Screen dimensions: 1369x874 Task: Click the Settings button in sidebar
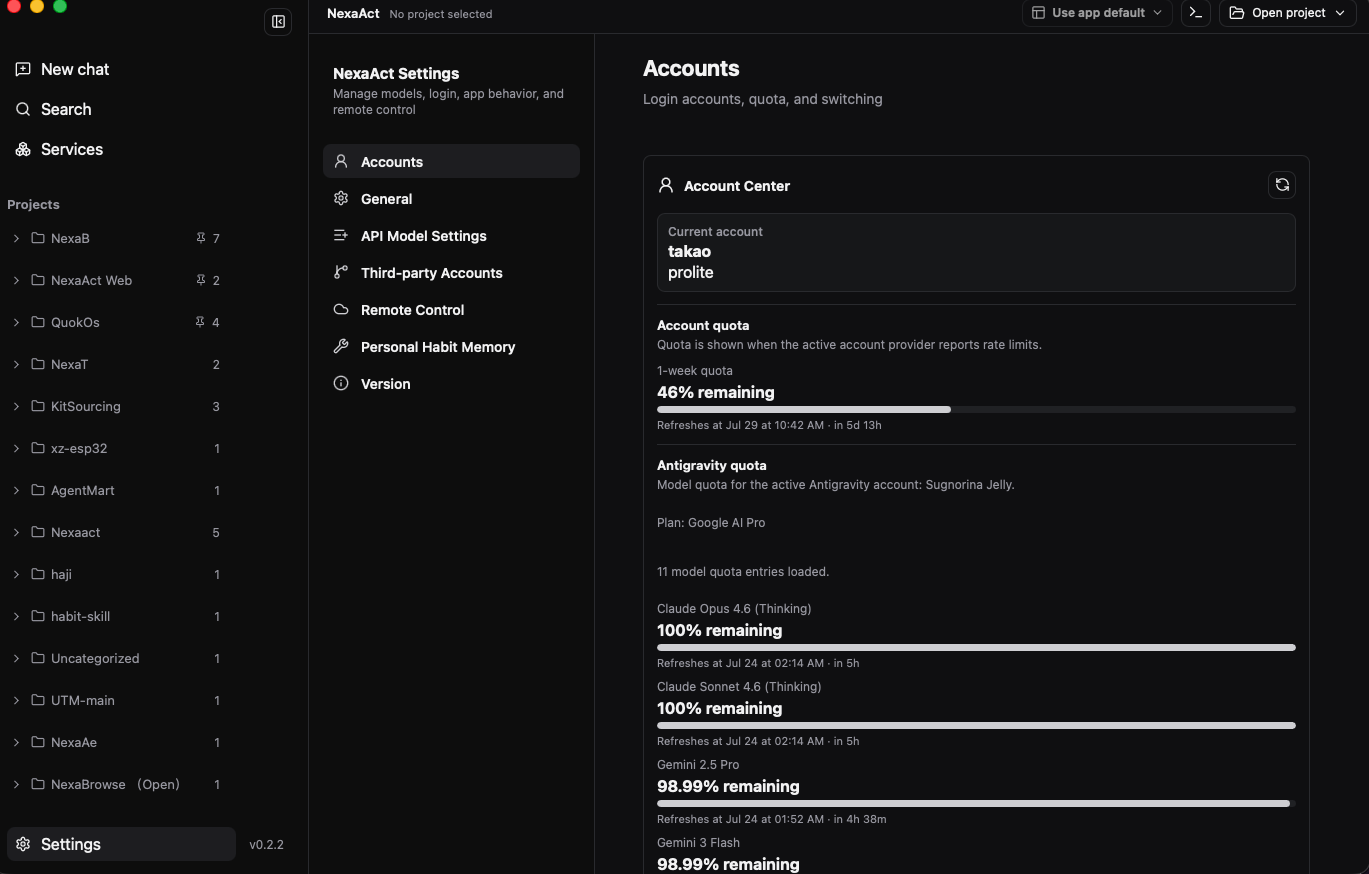(x=121, y=844)
